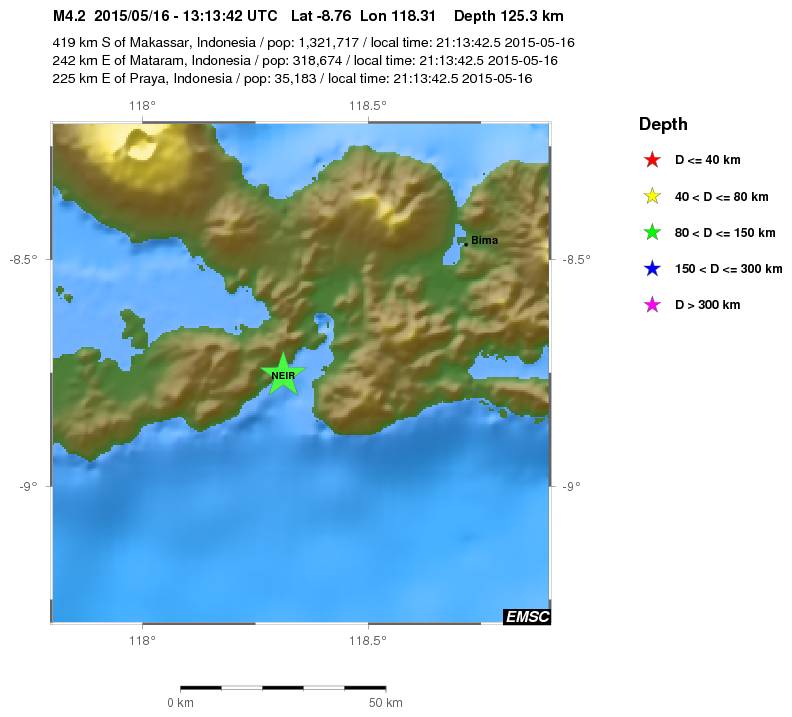Click the '80 < D <= 150 km' label
This screenshot has height=717, width=792.
pyautogui.click(x=725, y=233)
